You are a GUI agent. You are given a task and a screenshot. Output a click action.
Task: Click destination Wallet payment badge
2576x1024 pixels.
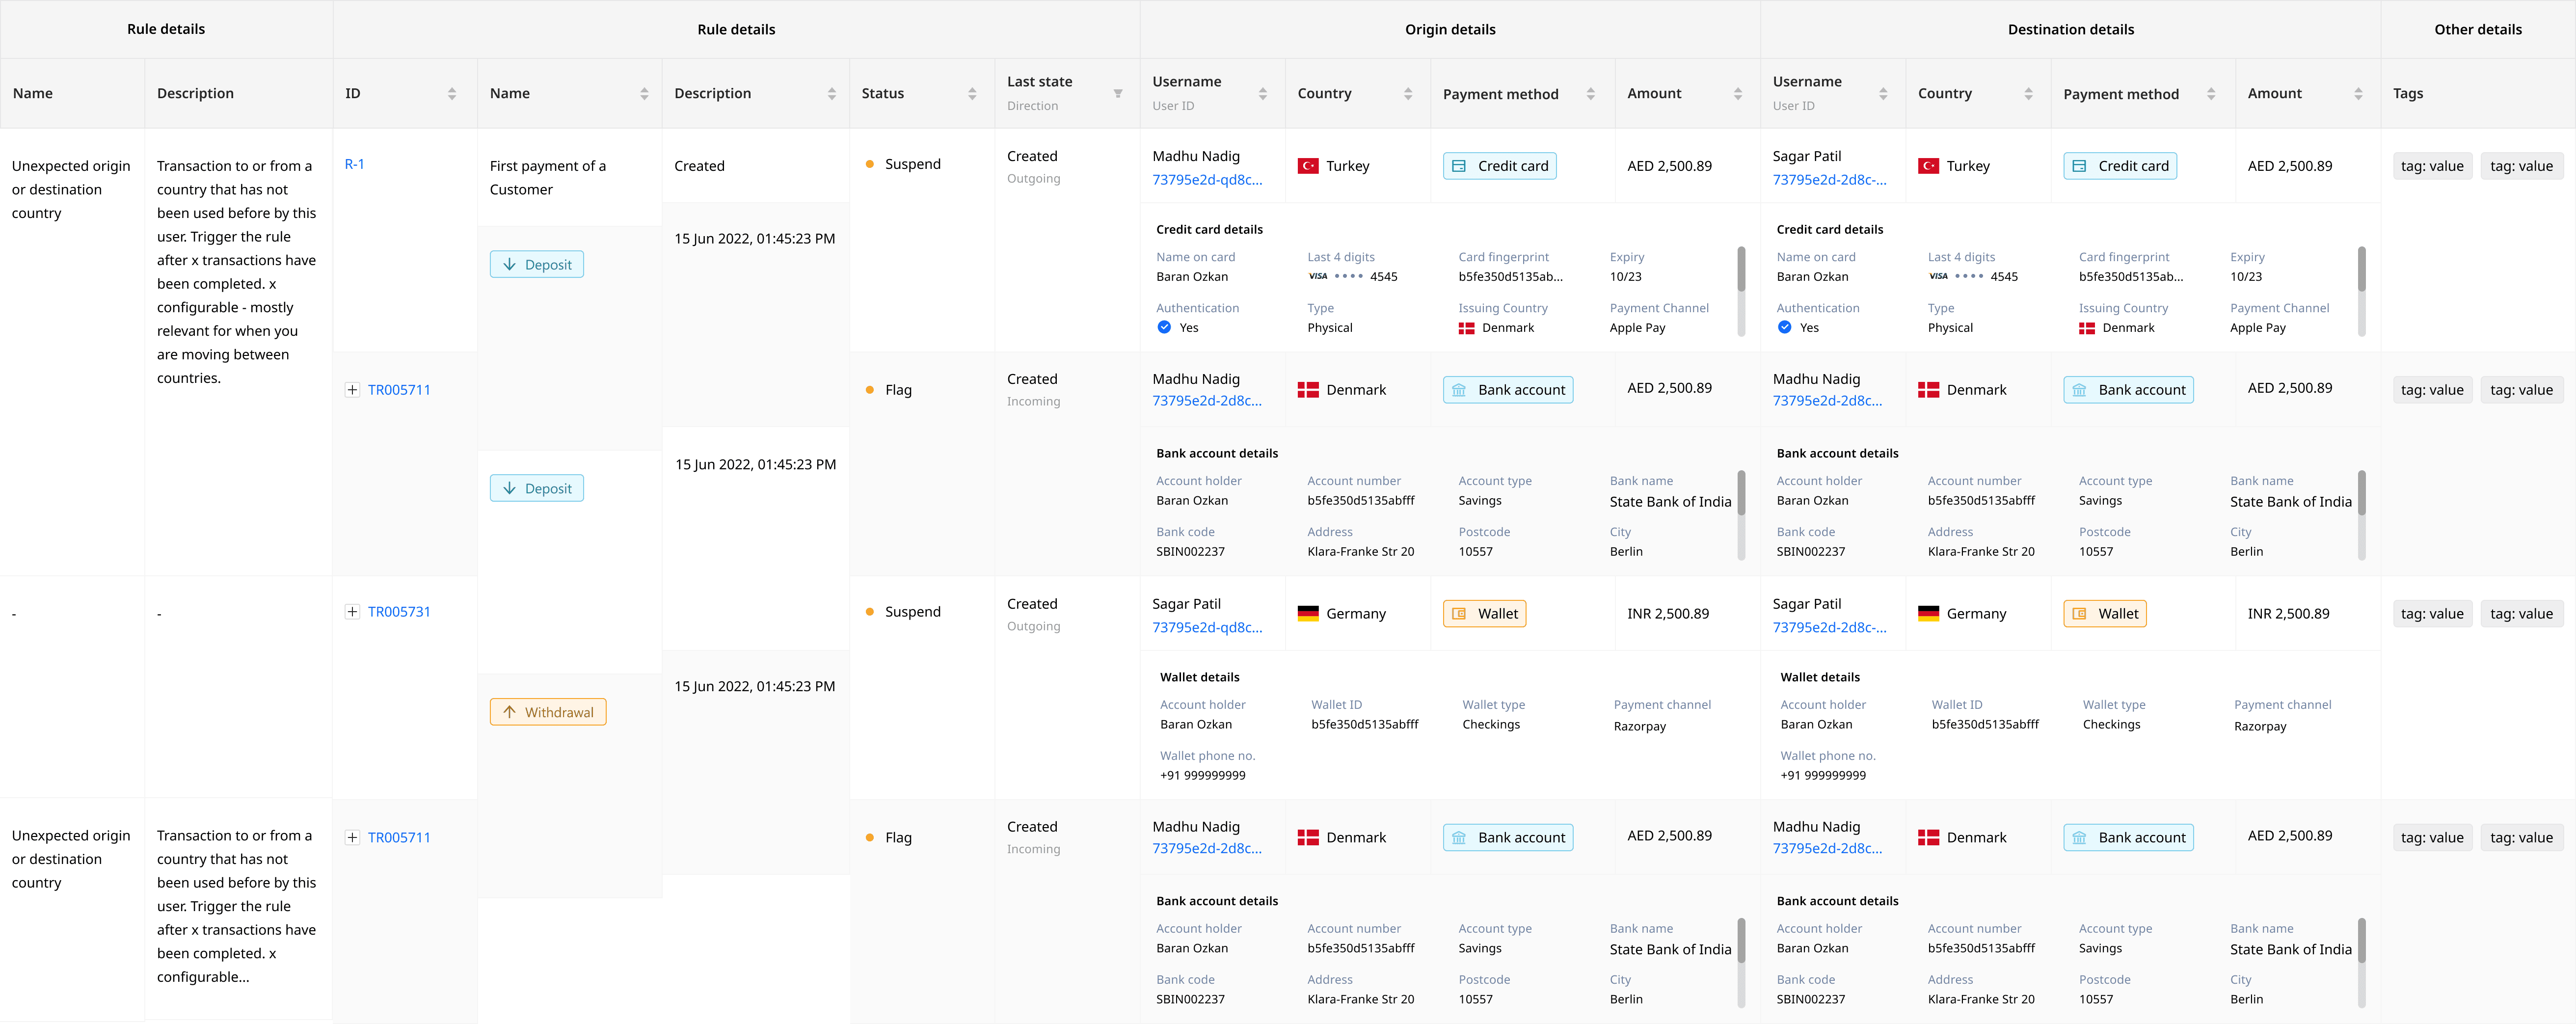(x=2104, y=614)
